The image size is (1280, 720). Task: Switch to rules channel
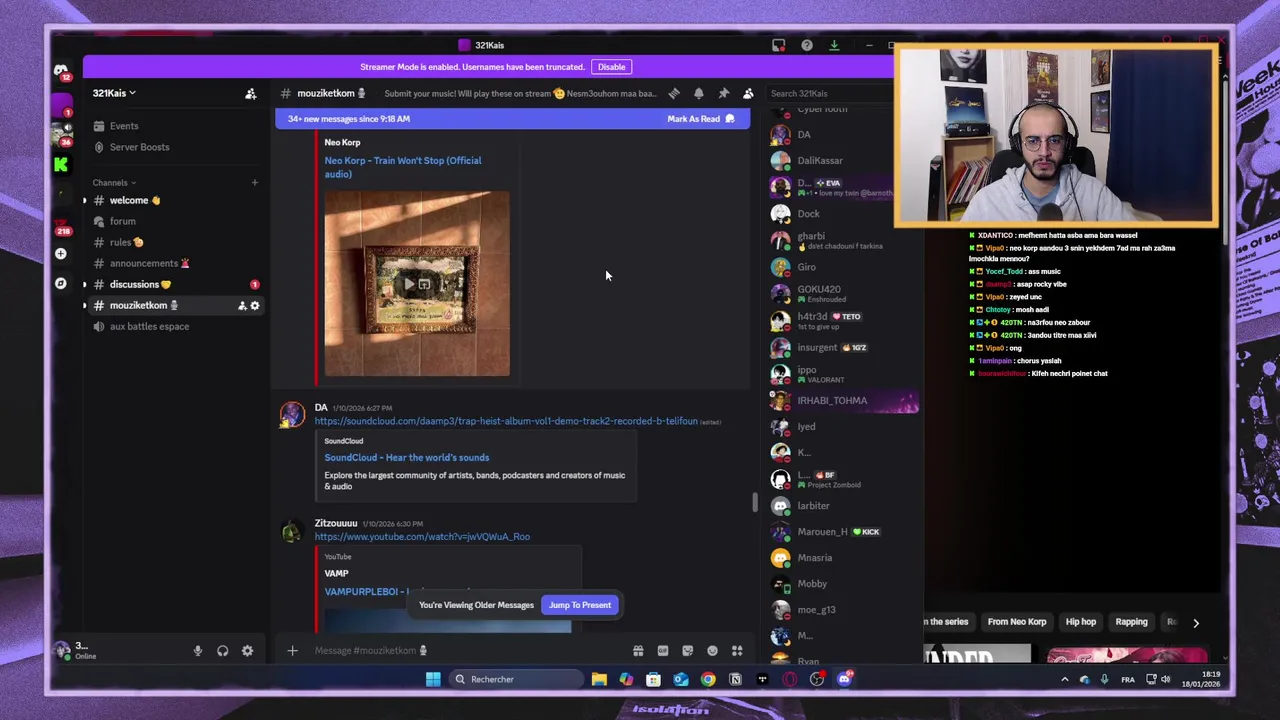tap(125, 242)
